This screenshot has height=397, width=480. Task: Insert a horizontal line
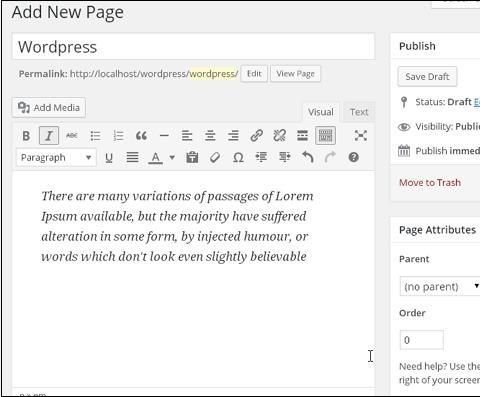coord(164,136)
